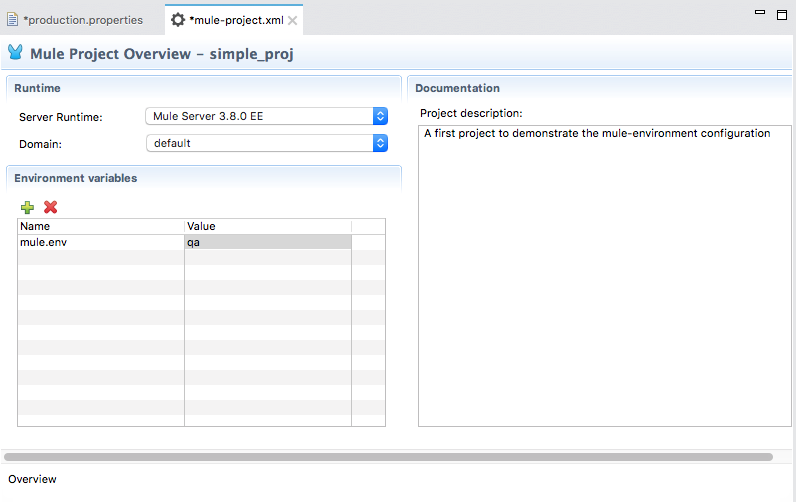Open the Server Runtime dropdown
The width and height of the screenshot is (796, 502).
267,116
